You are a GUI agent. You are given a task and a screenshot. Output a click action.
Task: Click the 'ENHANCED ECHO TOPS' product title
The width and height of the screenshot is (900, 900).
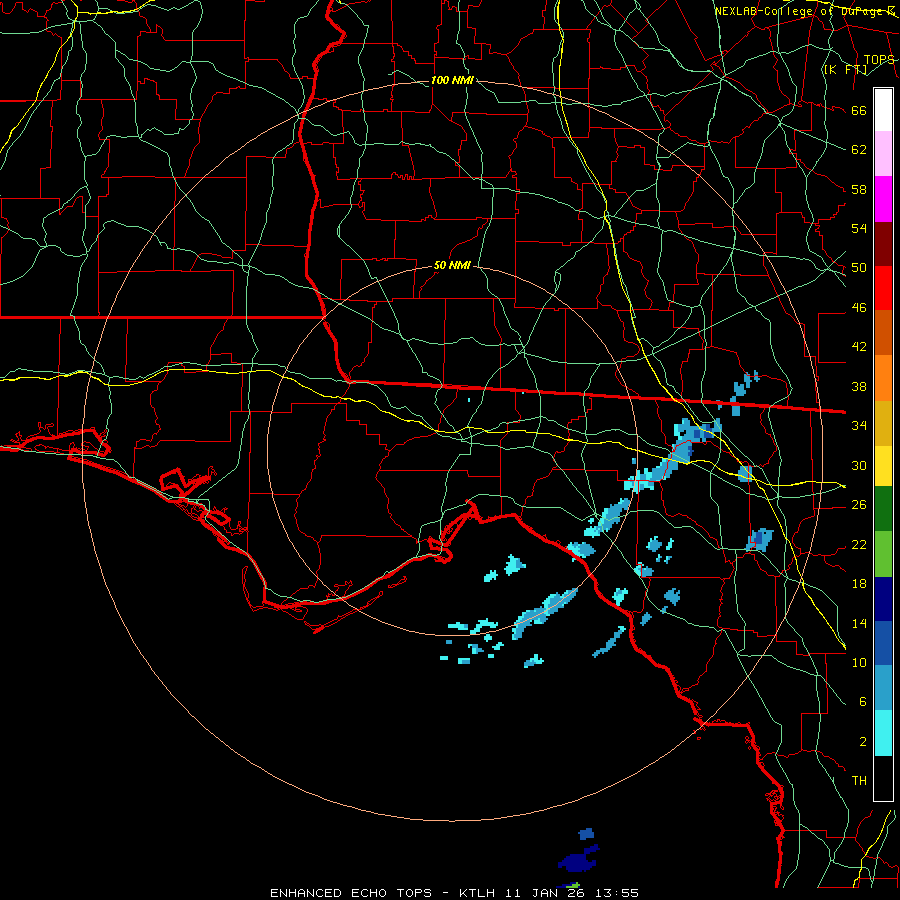351,893
